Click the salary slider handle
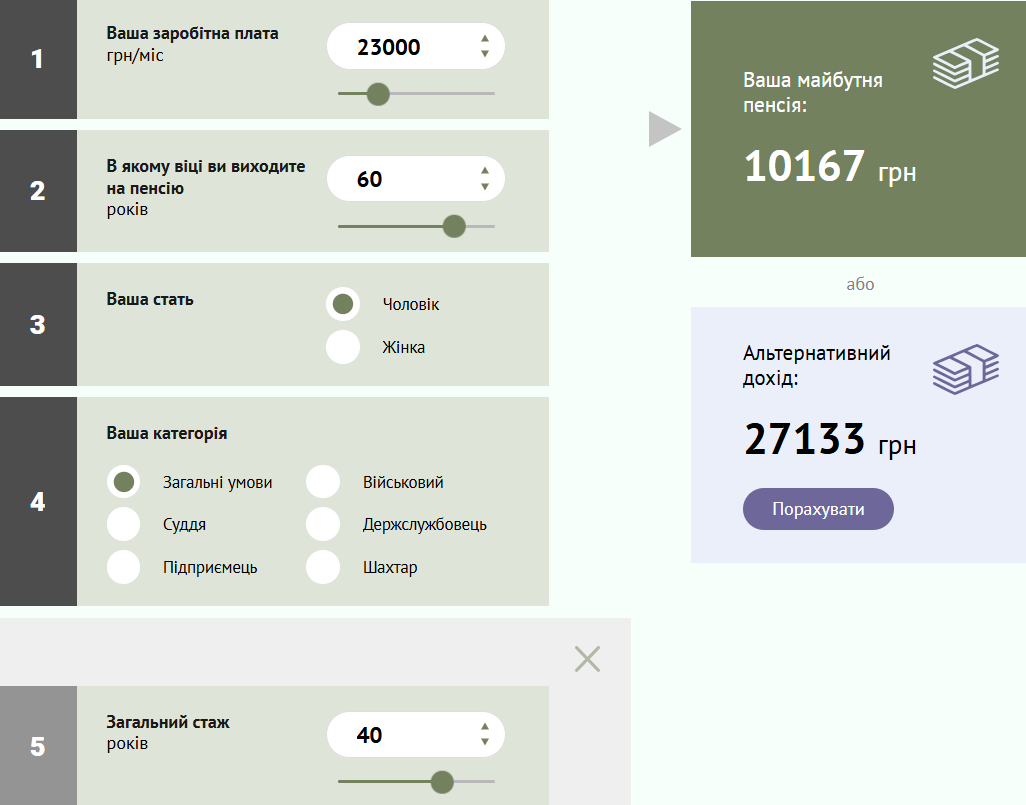The image size is (1026, 805). tap(377, 94)
